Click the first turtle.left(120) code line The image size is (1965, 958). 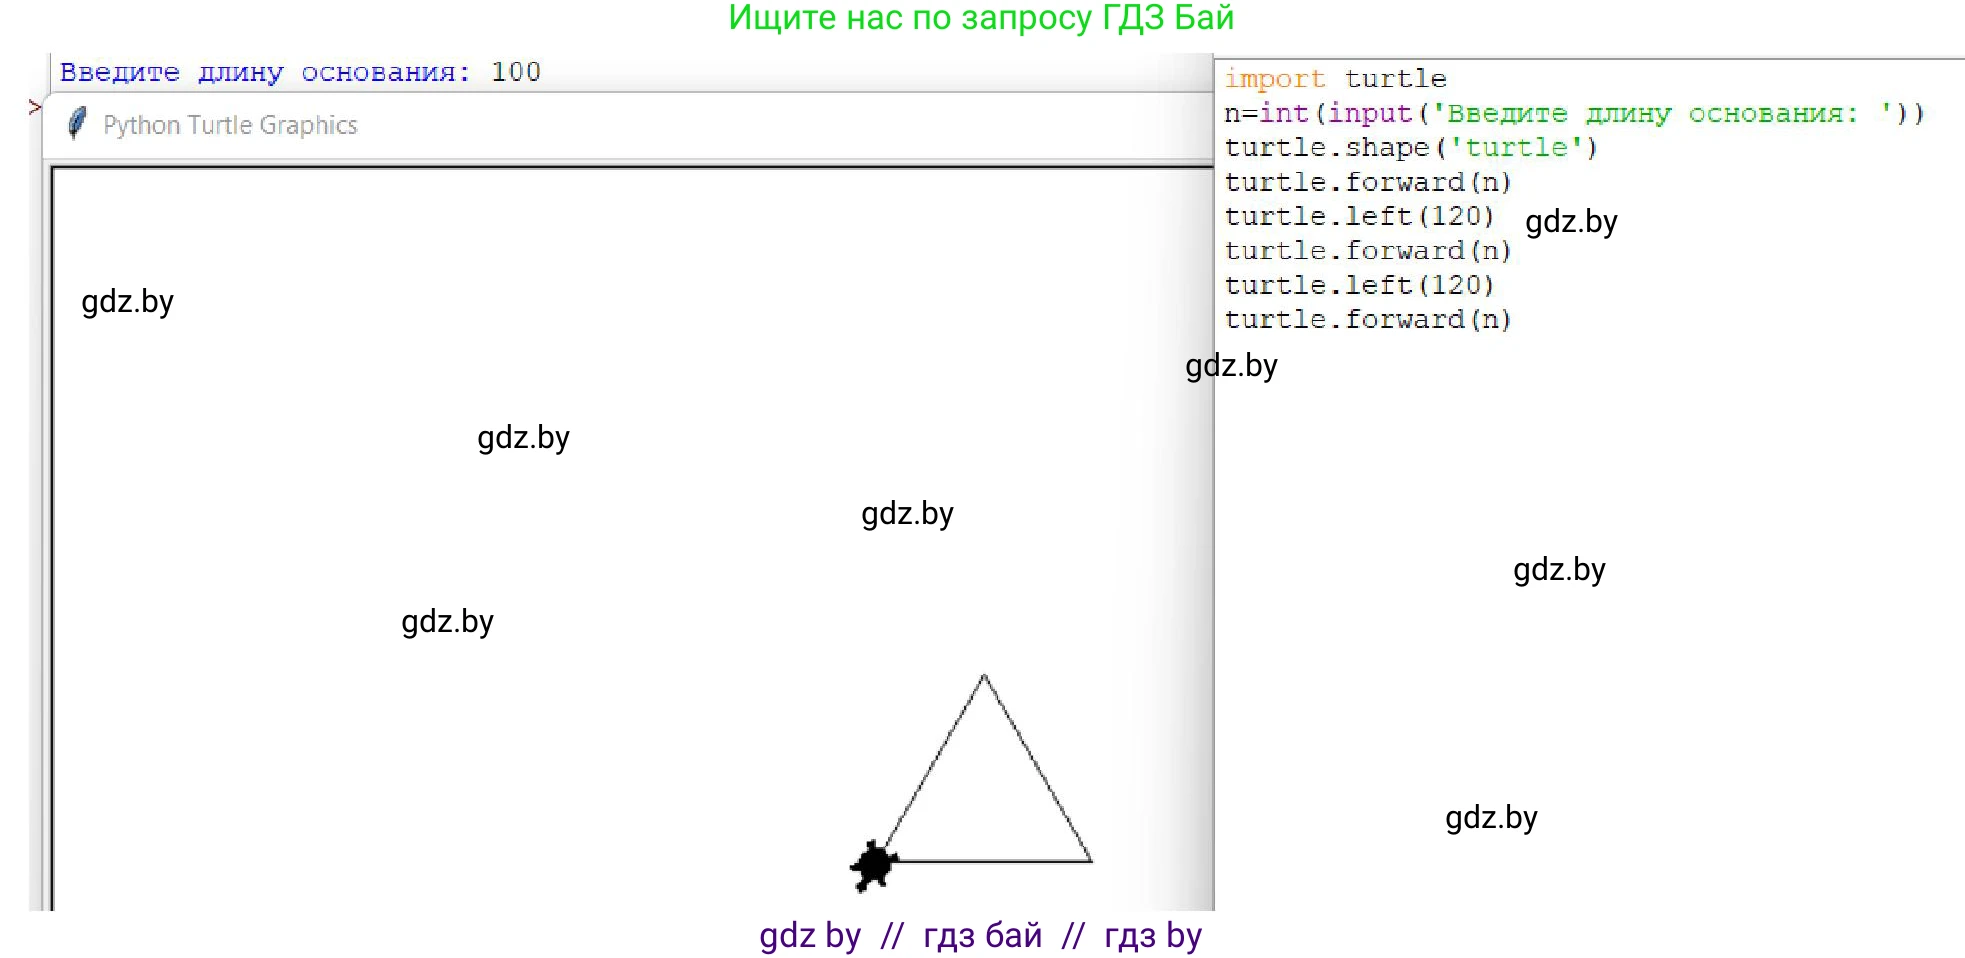click(x=1359, y=217)
